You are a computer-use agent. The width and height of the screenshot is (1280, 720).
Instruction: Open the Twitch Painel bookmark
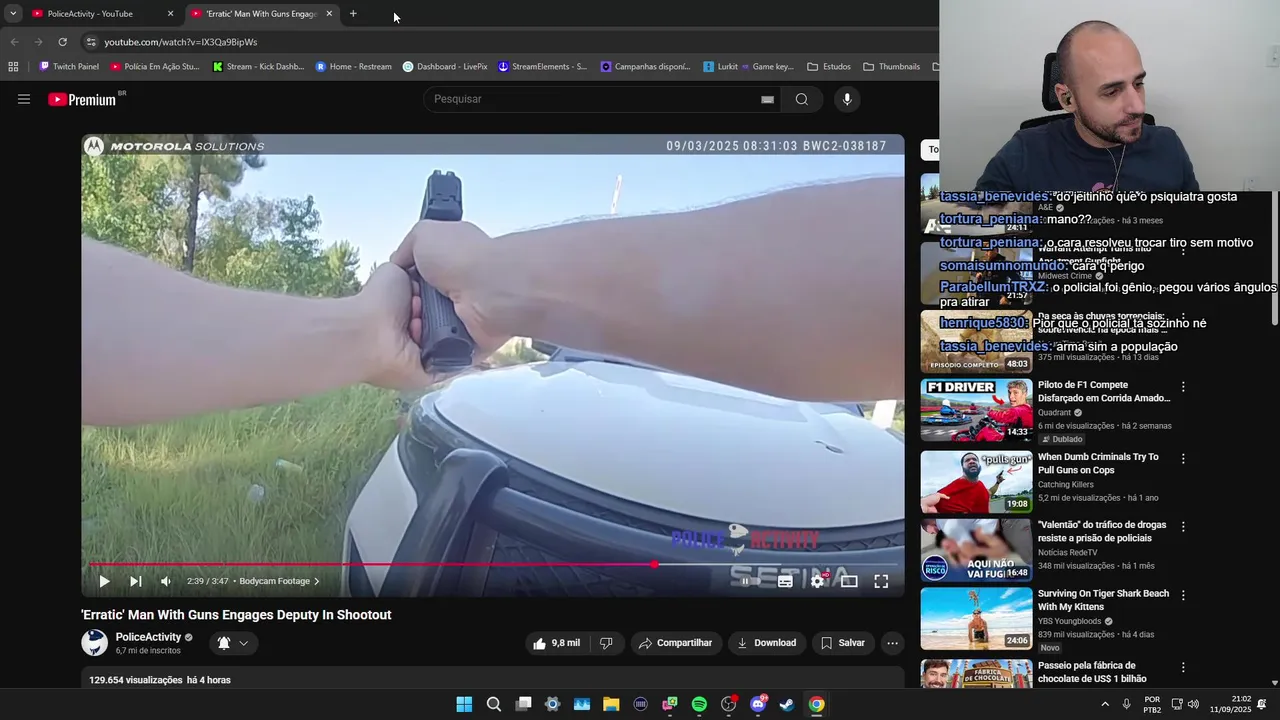pos(68,67)
